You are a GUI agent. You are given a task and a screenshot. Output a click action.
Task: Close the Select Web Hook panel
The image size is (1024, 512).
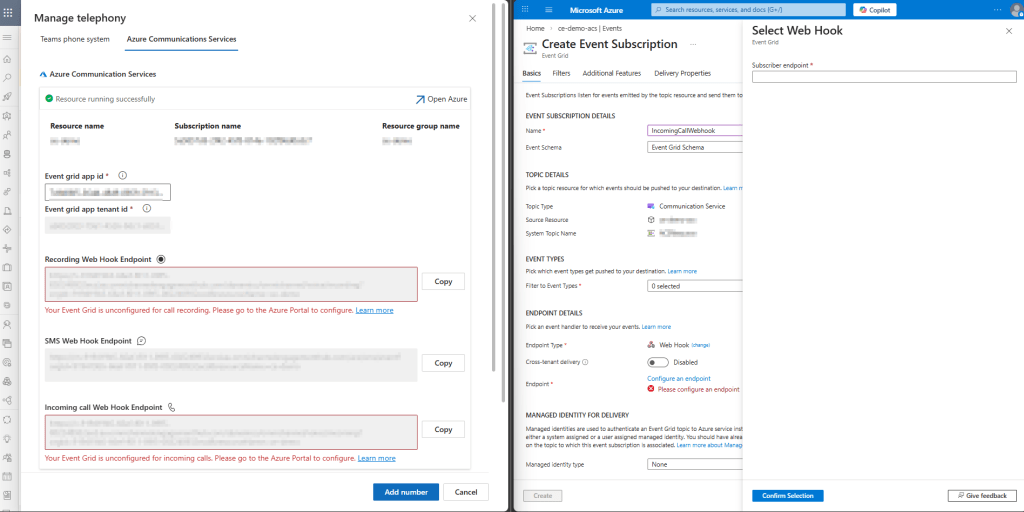pyautogui.click(x=1008, y=31)
